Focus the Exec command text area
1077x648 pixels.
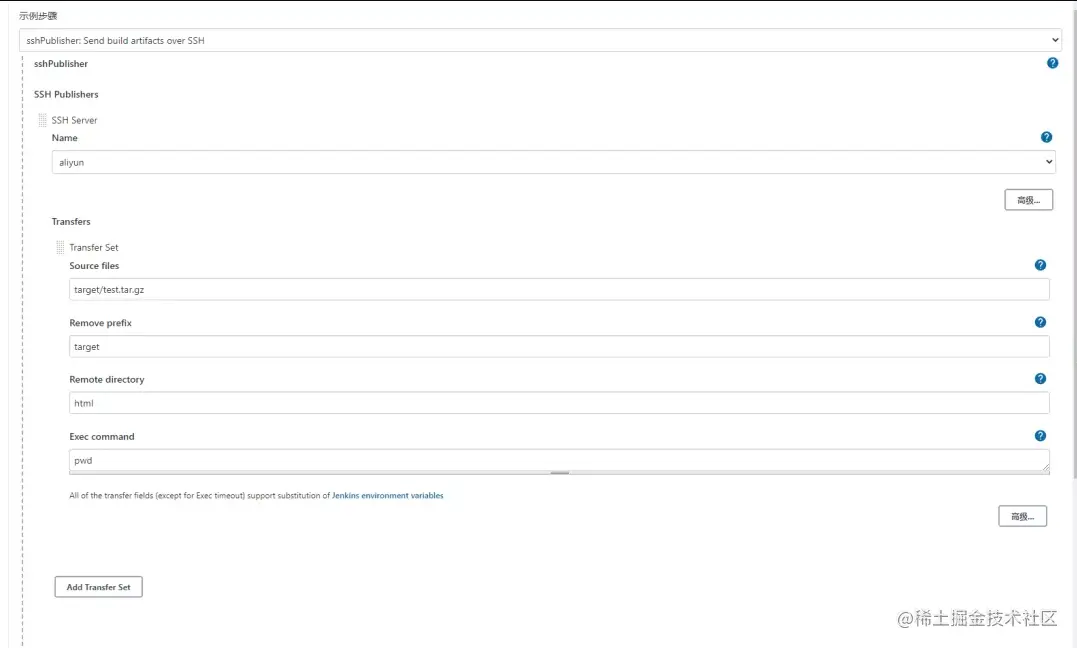click(x=559, y=460)
